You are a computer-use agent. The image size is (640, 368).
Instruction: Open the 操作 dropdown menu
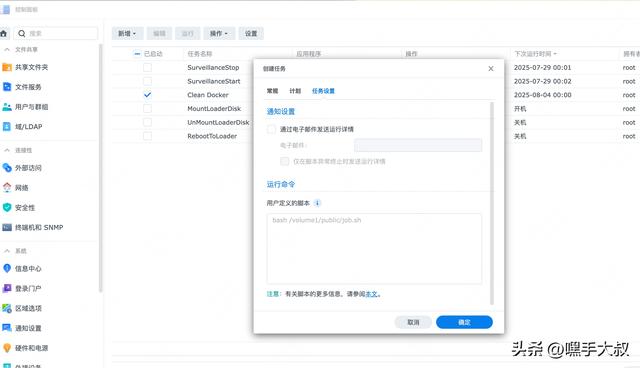click(x=219, y=33)
